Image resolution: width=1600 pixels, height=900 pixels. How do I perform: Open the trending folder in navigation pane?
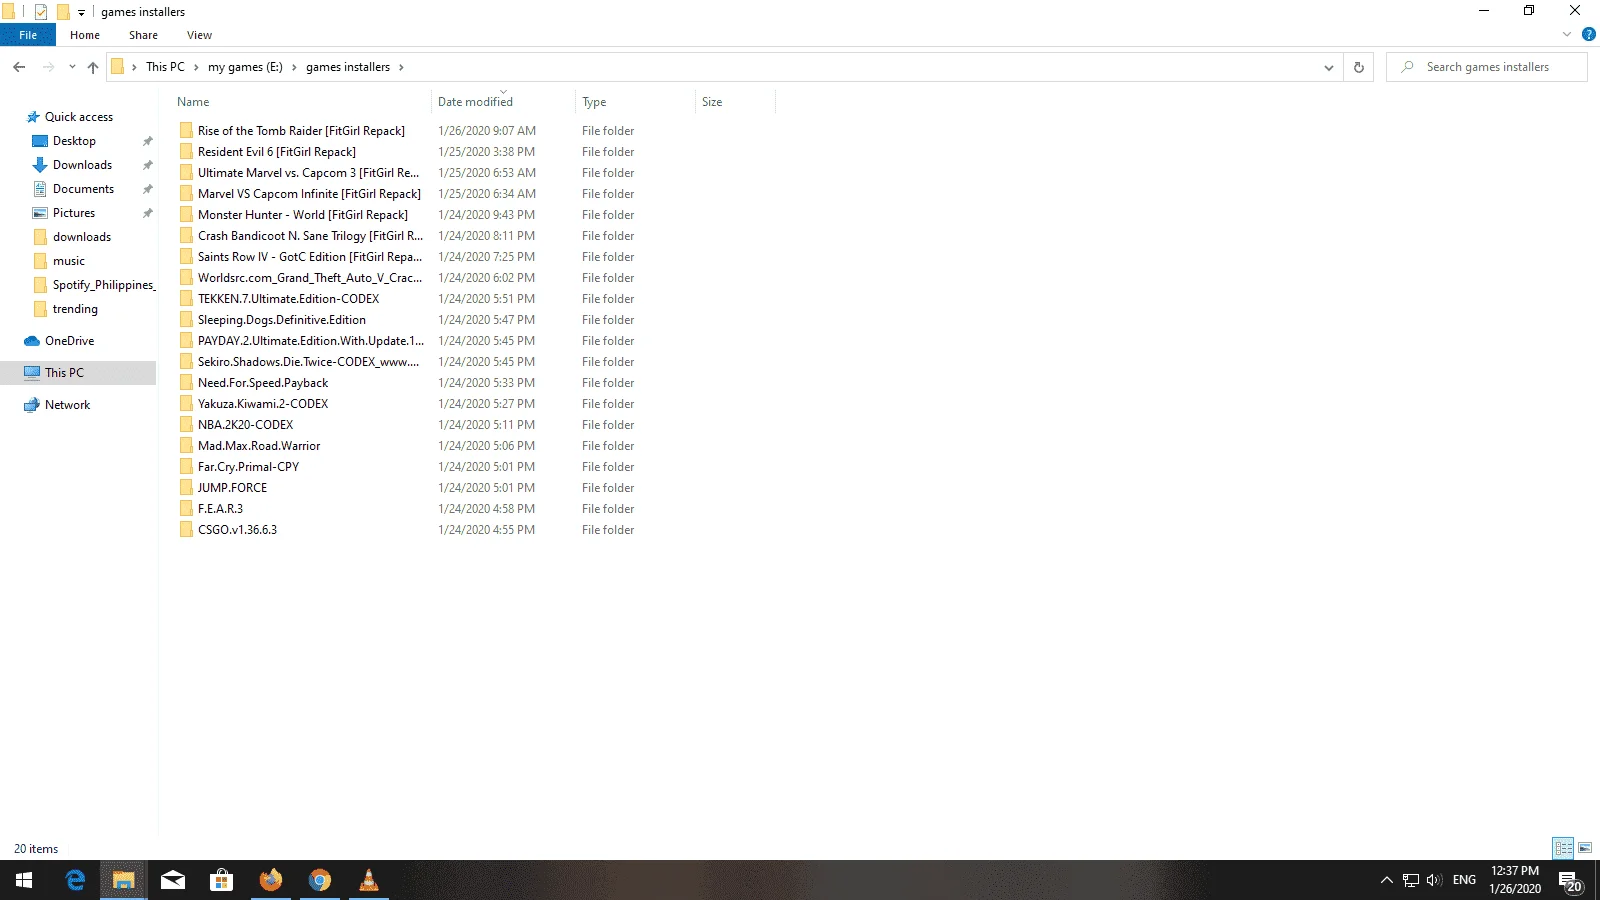[x=75, y=309]
